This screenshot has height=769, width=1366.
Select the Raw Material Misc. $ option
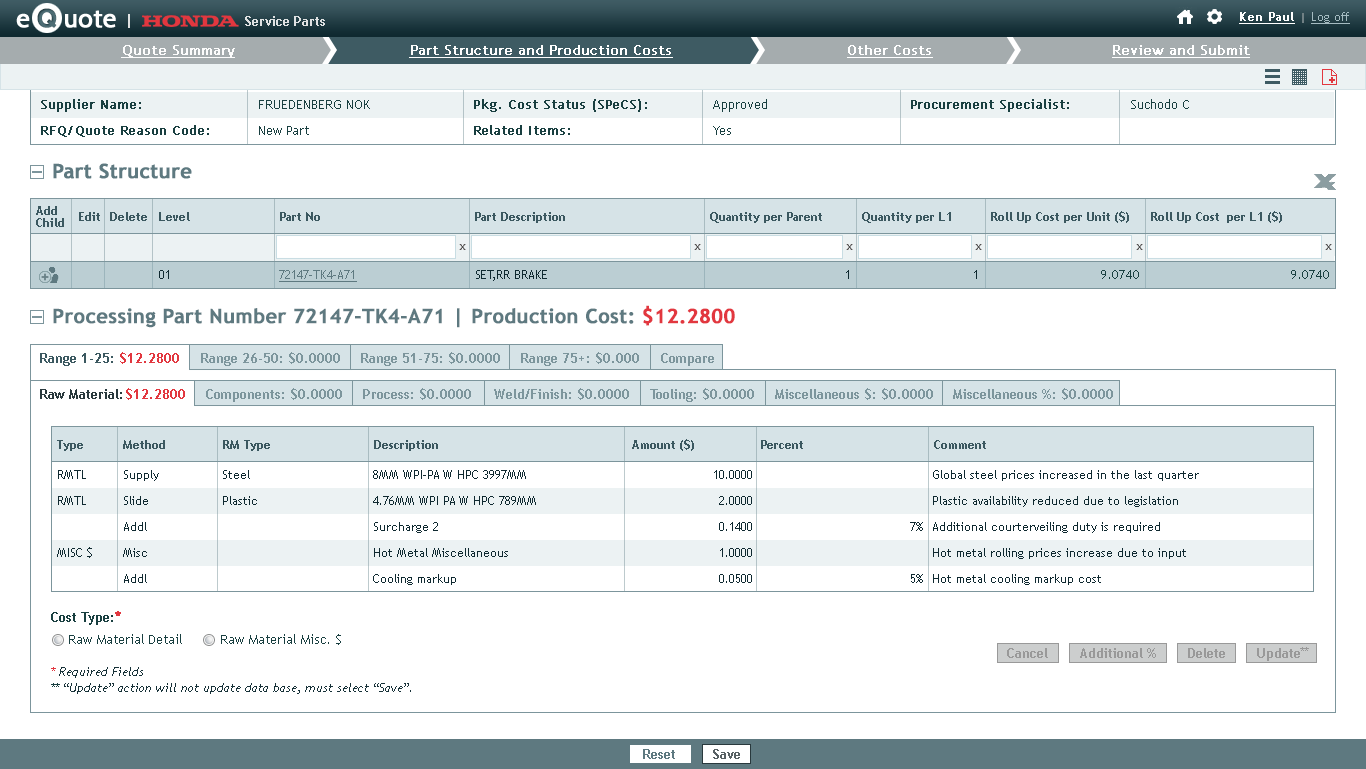tap(209, 640)
